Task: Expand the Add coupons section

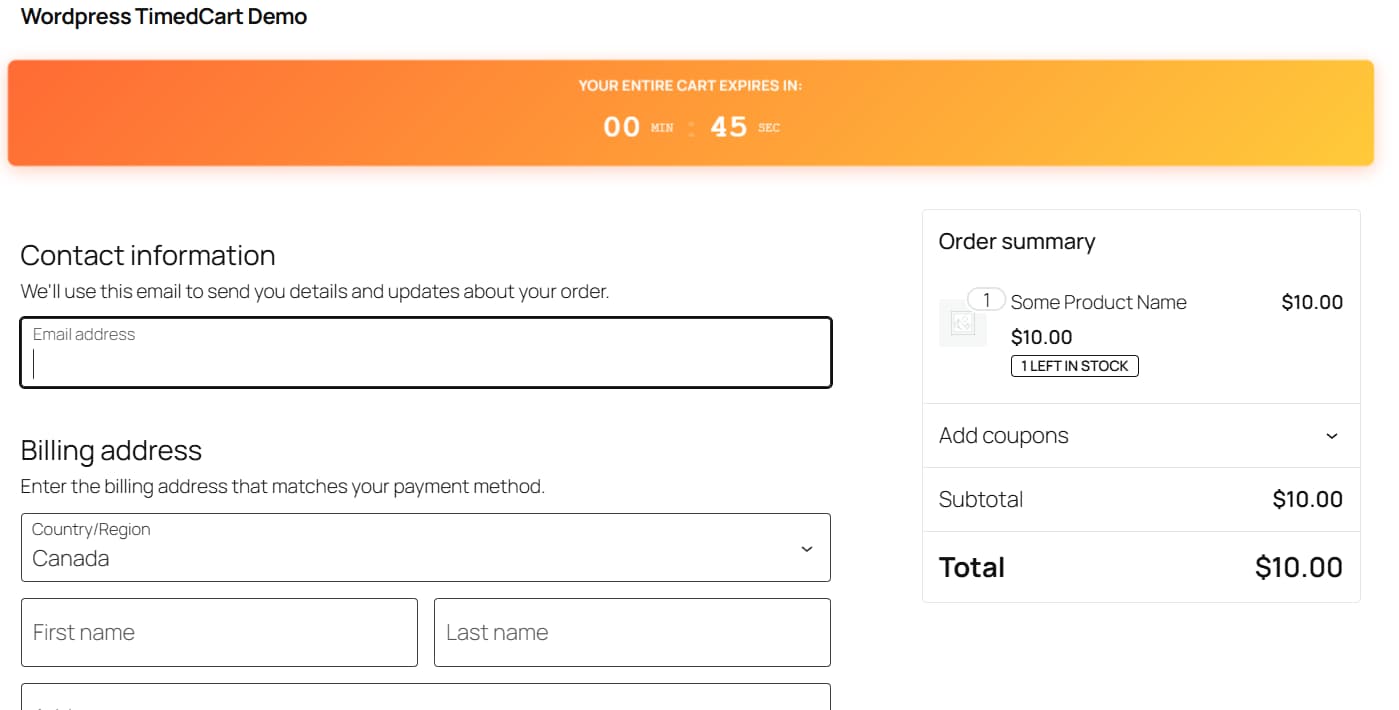Action: 1003,435
